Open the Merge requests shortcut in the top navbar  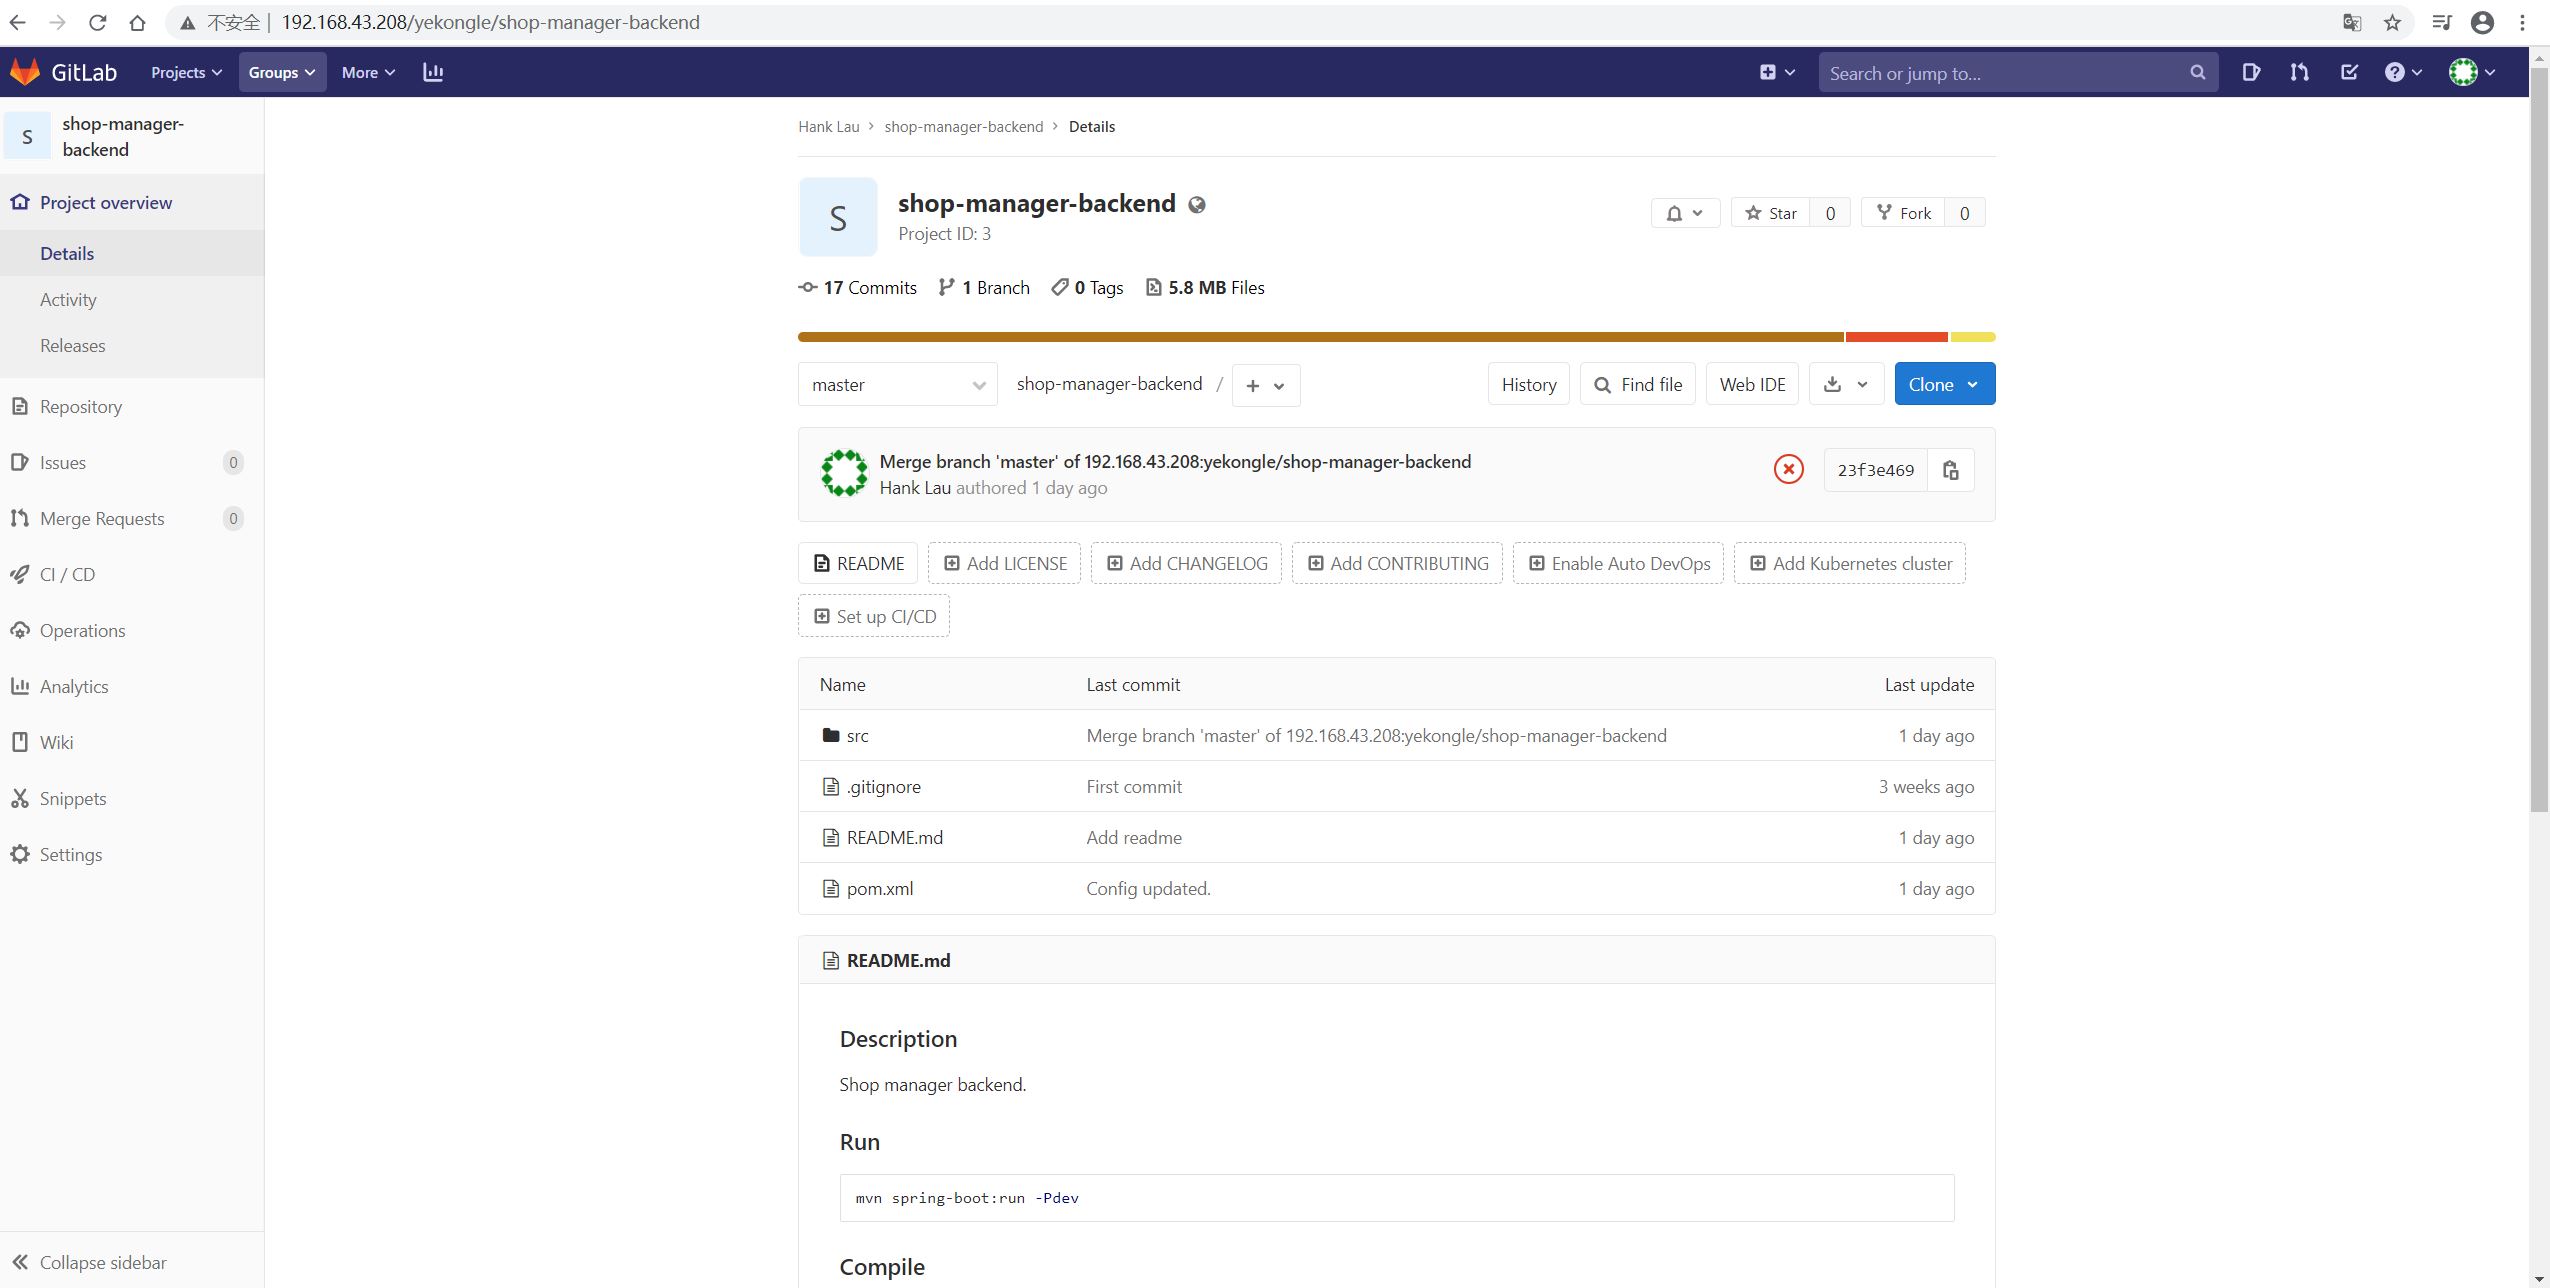[2299, 72]
